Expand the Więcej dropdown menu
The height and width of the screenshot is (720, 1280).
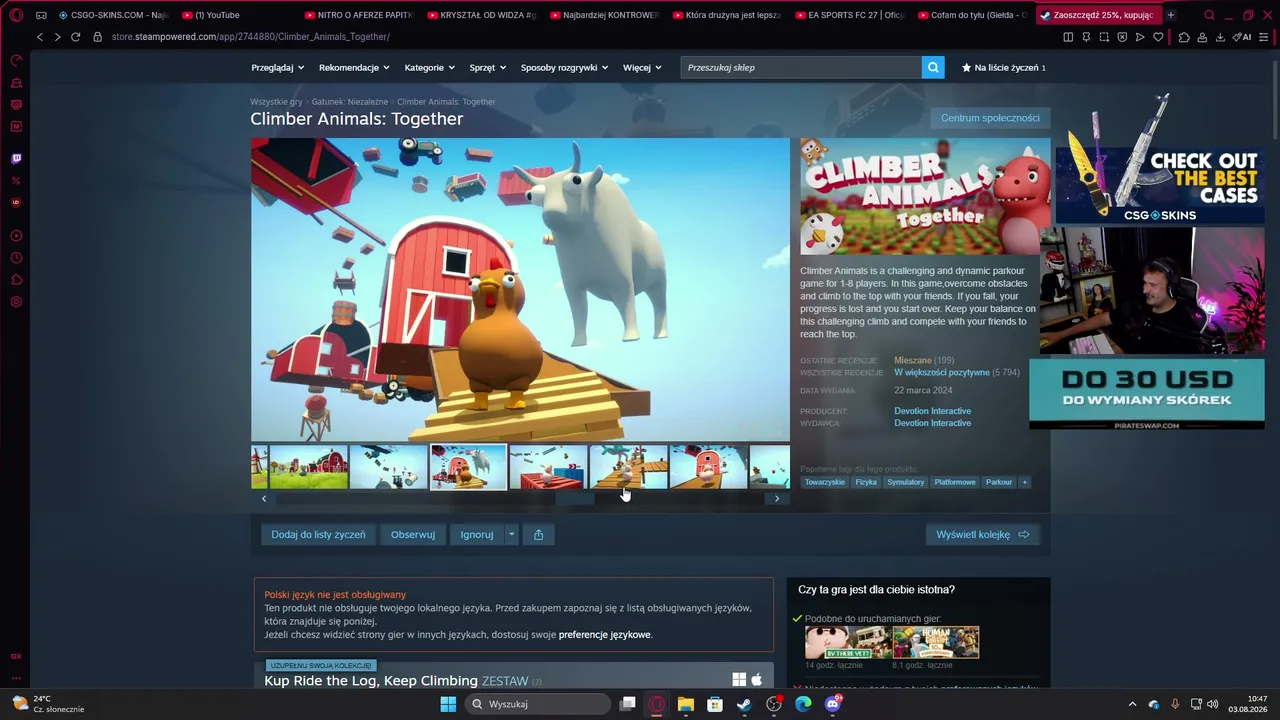642,67
